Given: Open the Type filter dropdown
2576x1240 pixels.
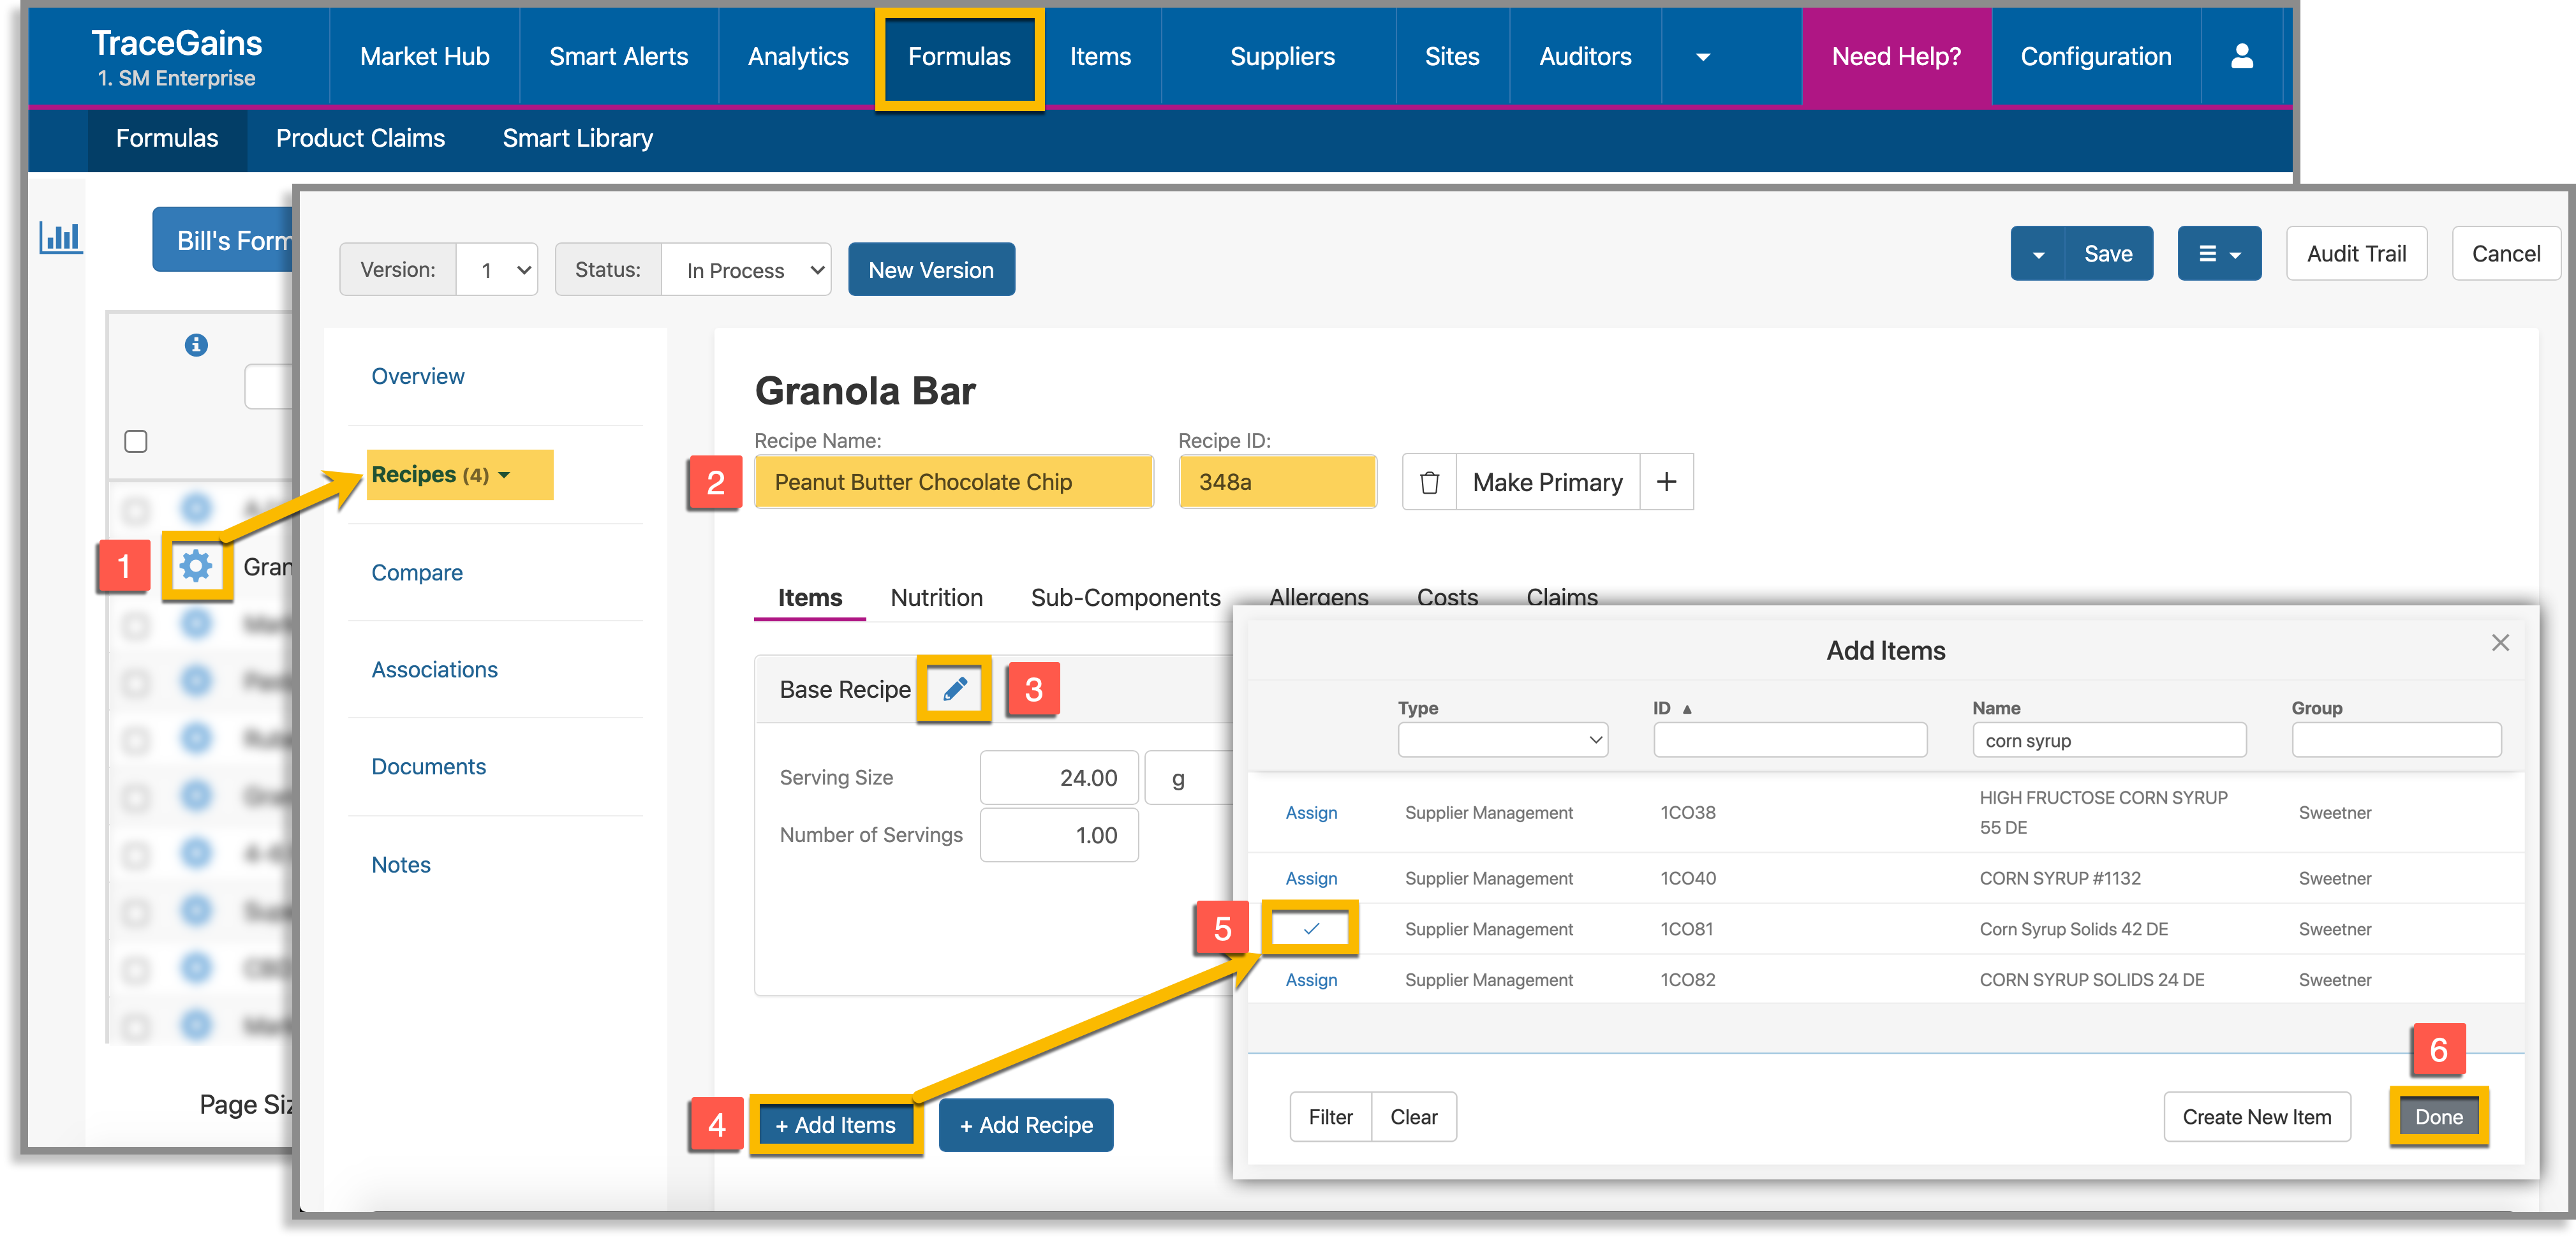Looking at the screenshot, I should click(x=1502, y=740).
